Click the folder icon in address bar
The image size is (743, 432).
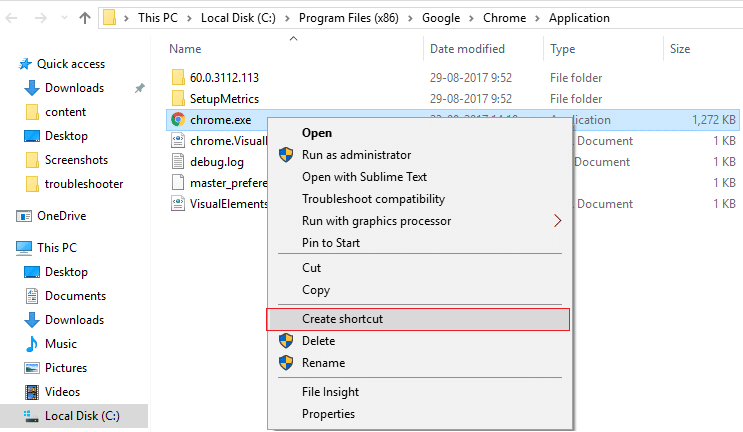click(110, 18)
